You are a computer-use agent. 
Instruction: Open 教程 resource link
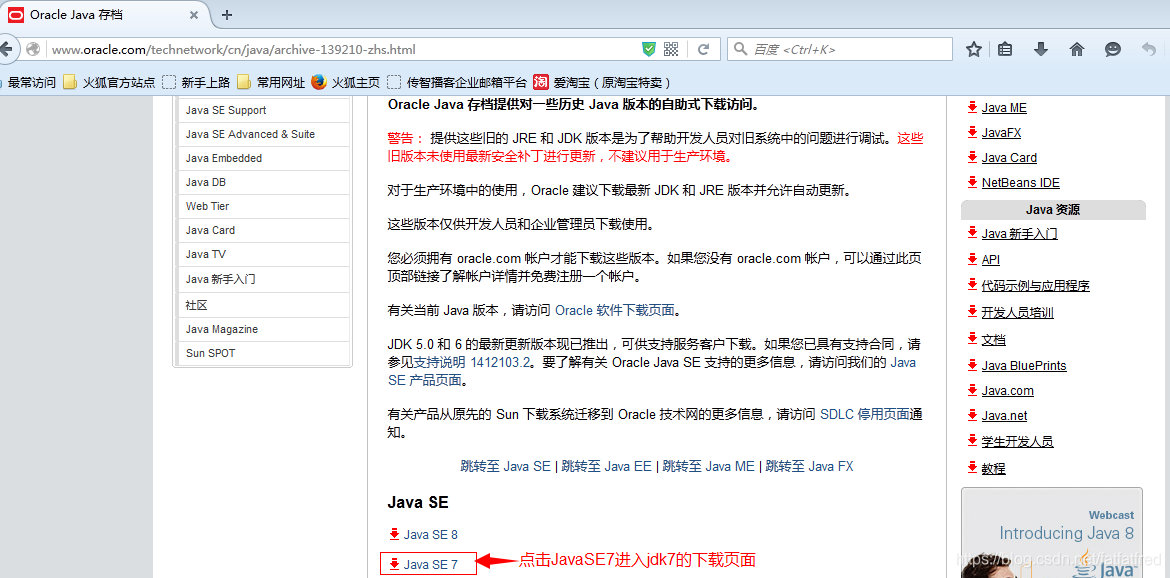[993, 469]
